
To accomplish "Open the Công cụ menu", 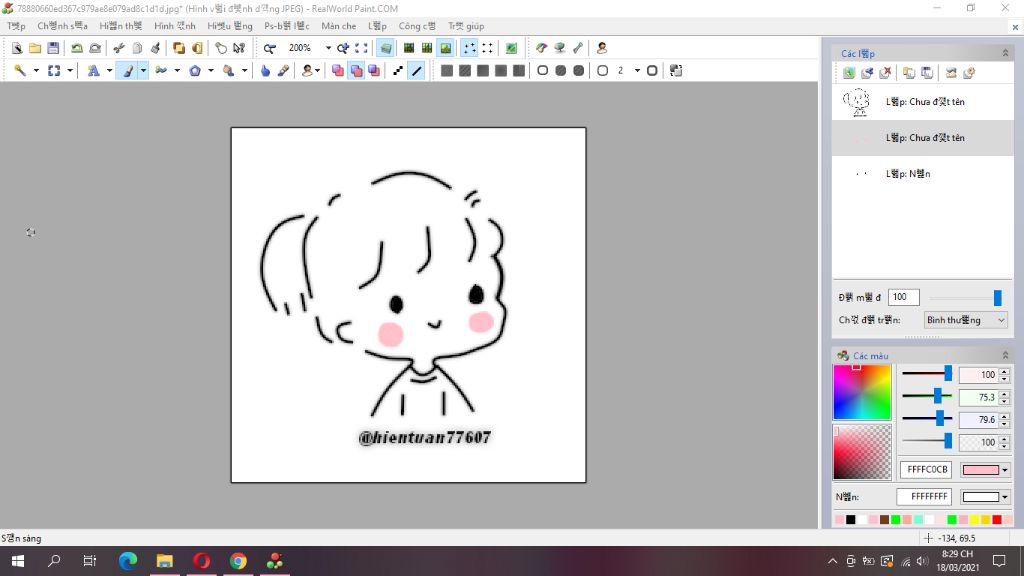I will coord(417,26).
